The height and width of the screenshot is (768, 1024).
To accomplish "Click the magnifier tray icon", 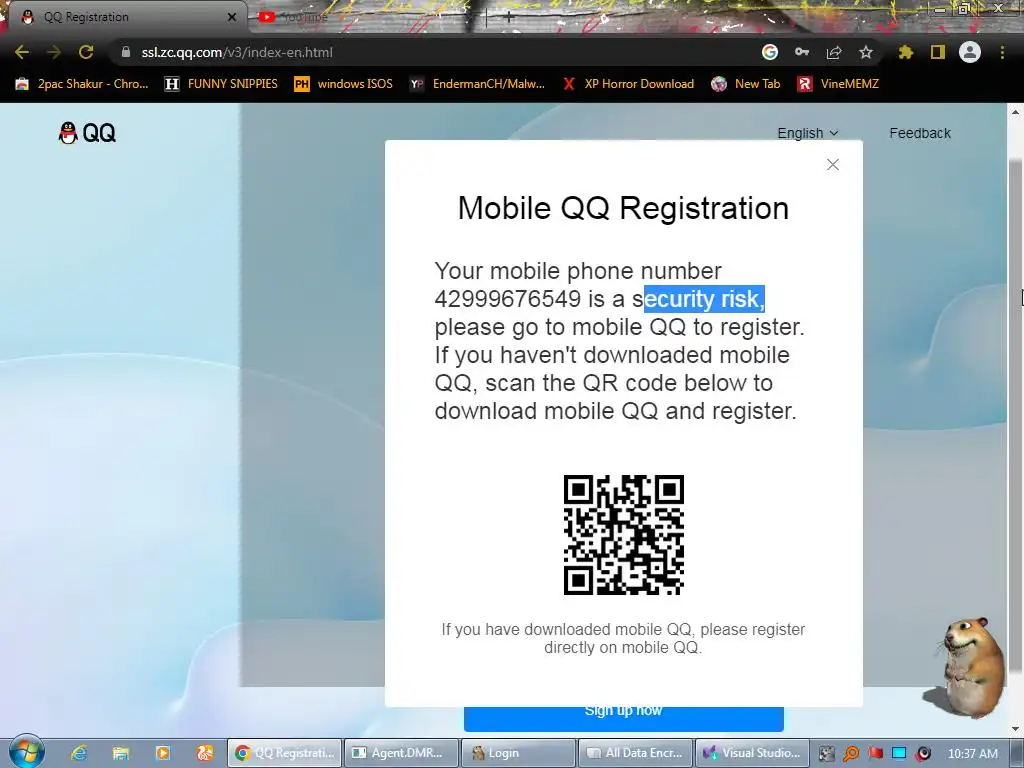I will tap(851, 754).
